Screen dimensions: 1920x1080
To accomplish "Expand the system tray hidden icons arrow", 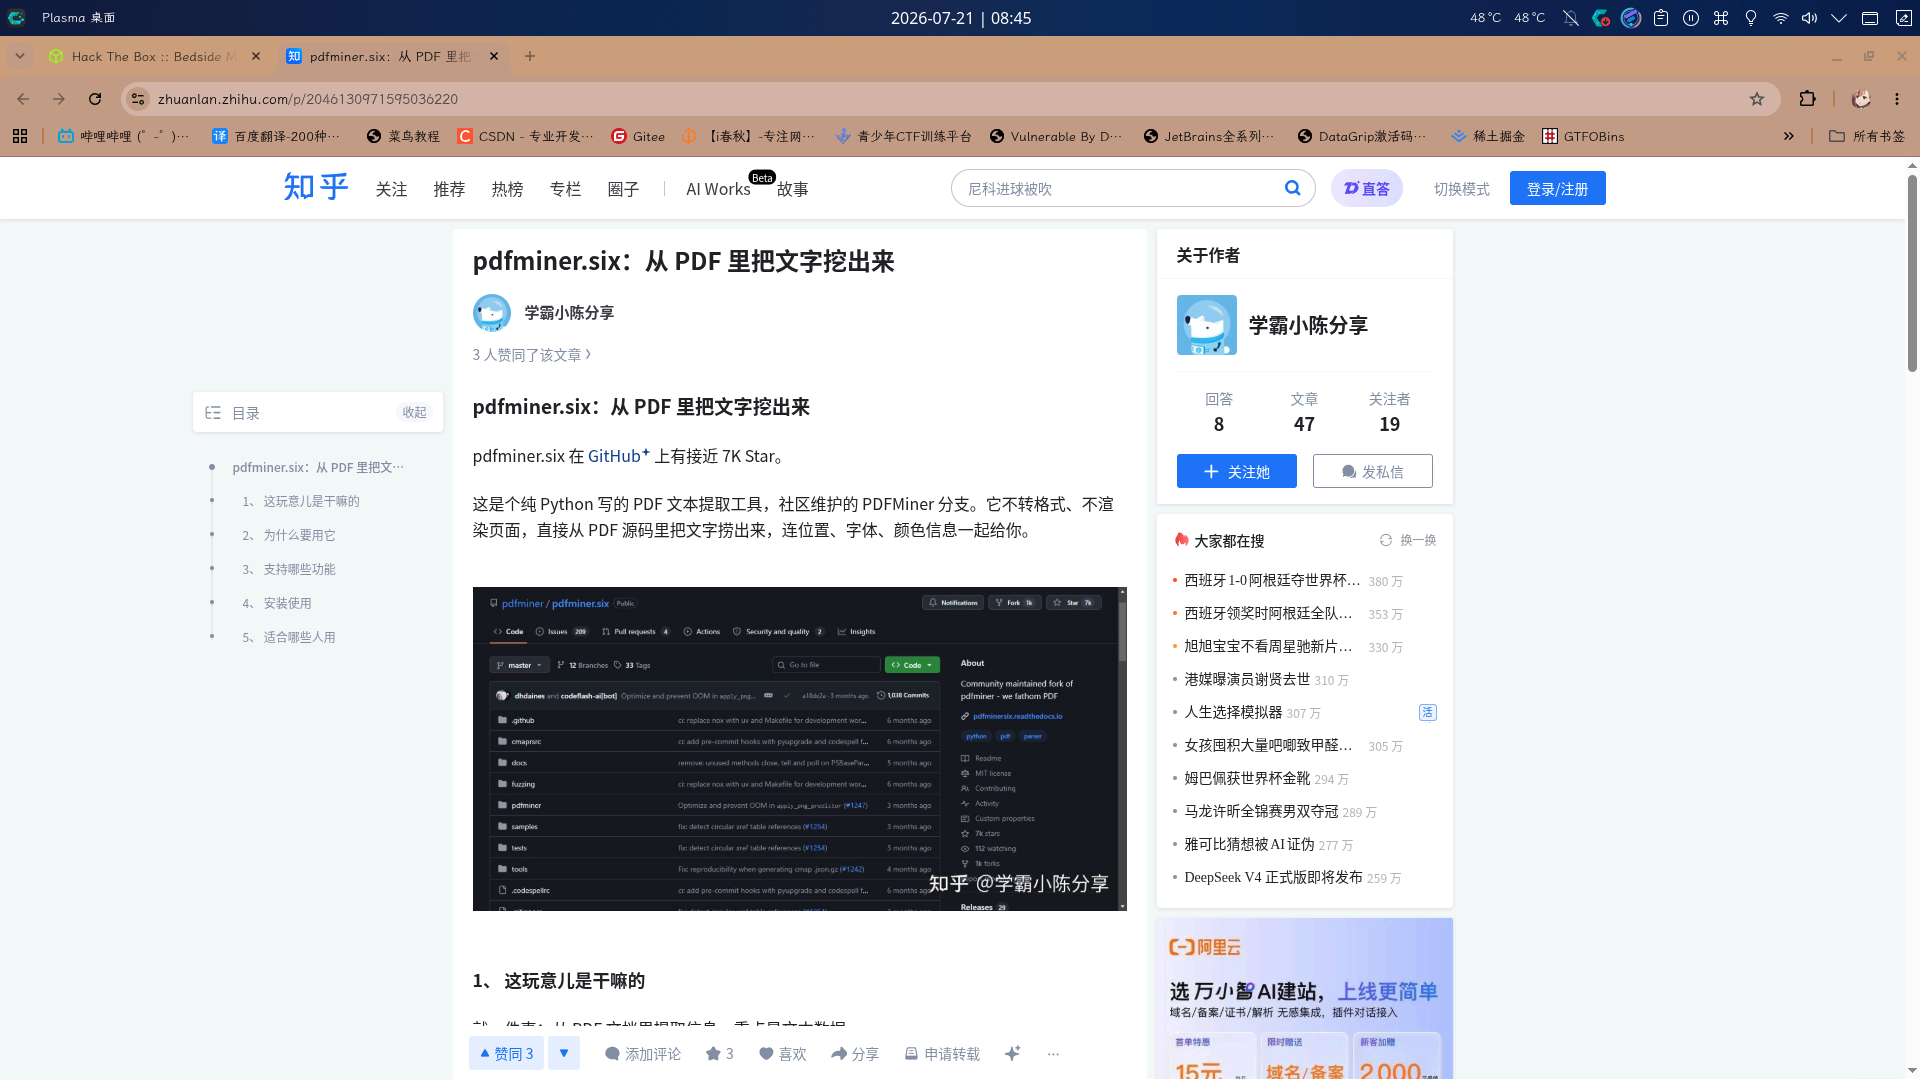I will click(1839, 18).
